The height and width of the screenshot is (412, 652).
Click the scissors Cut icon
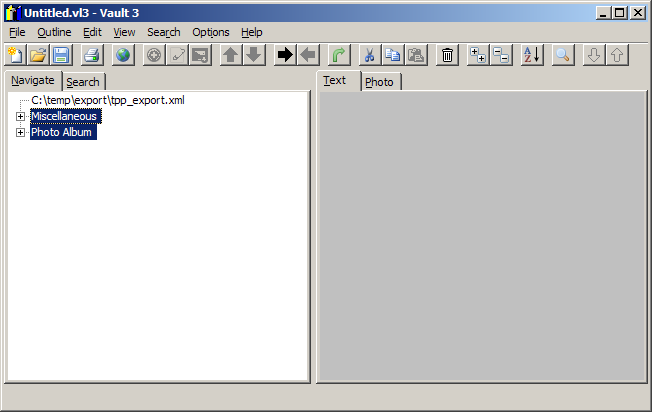(x=369, y=55)
